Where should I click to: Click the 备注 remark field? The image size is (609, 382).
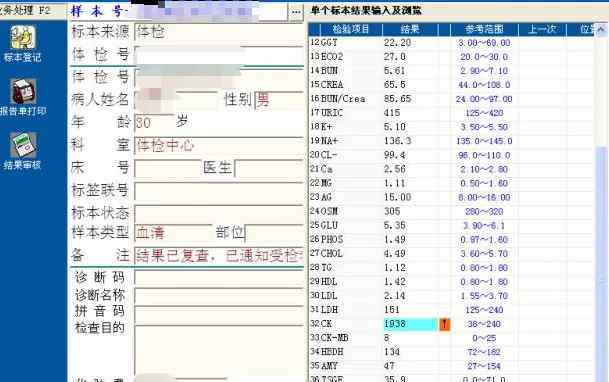coord(219,256)
